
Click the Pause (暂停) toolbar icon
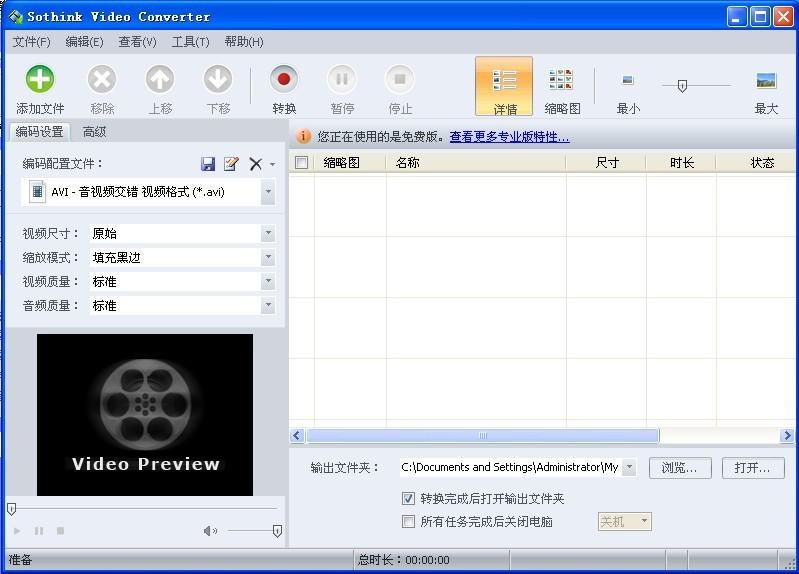(342, 80)
